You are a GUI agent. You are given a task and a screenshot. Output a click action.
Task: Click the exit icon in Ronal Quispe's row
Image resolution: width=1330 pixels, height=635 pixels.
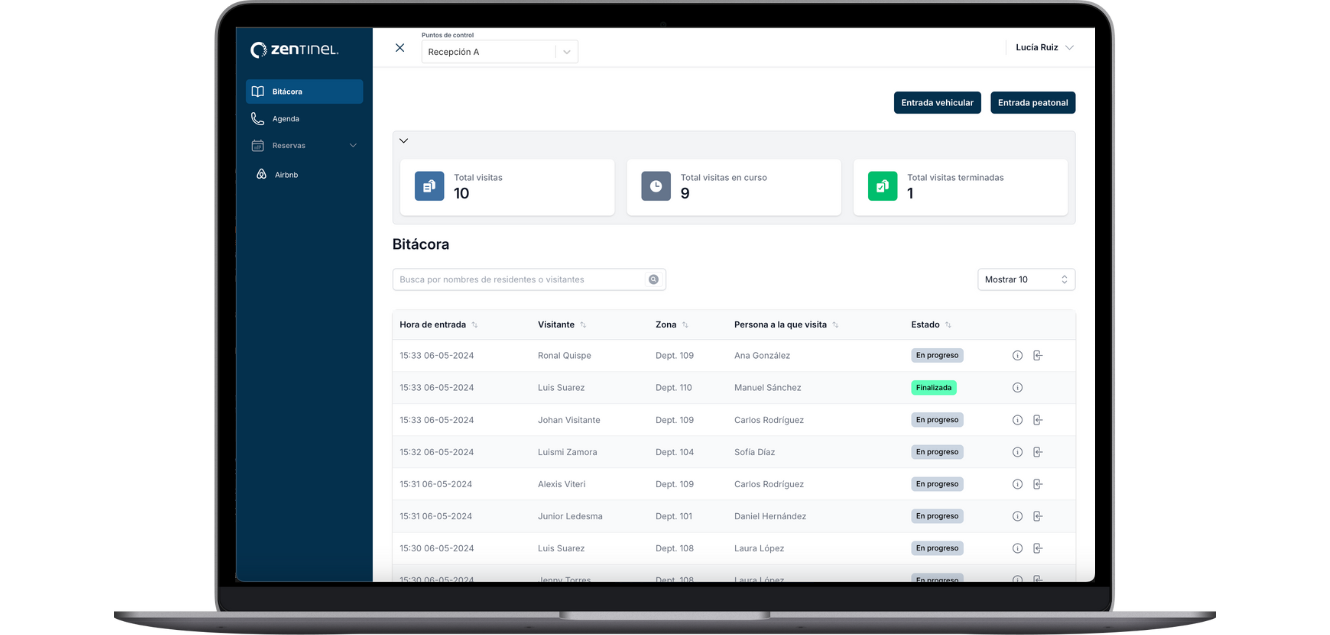(x=1038, y=355)
